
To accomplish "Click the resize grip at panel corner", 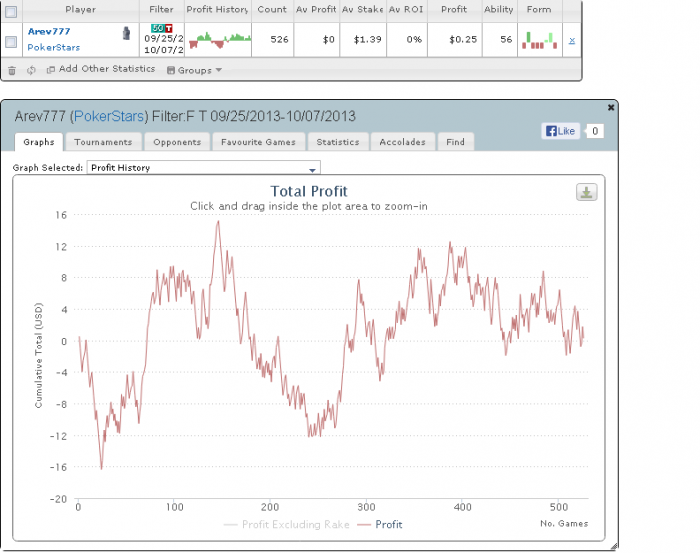I will click(x=614, y=546).
